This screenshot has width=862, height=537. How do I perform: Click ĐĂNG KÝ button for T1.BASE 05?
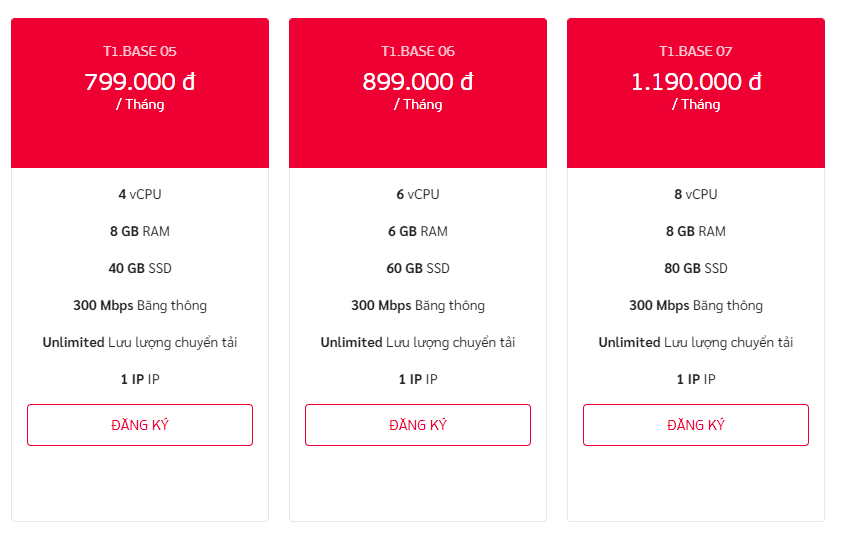click(x=140, y=425)
